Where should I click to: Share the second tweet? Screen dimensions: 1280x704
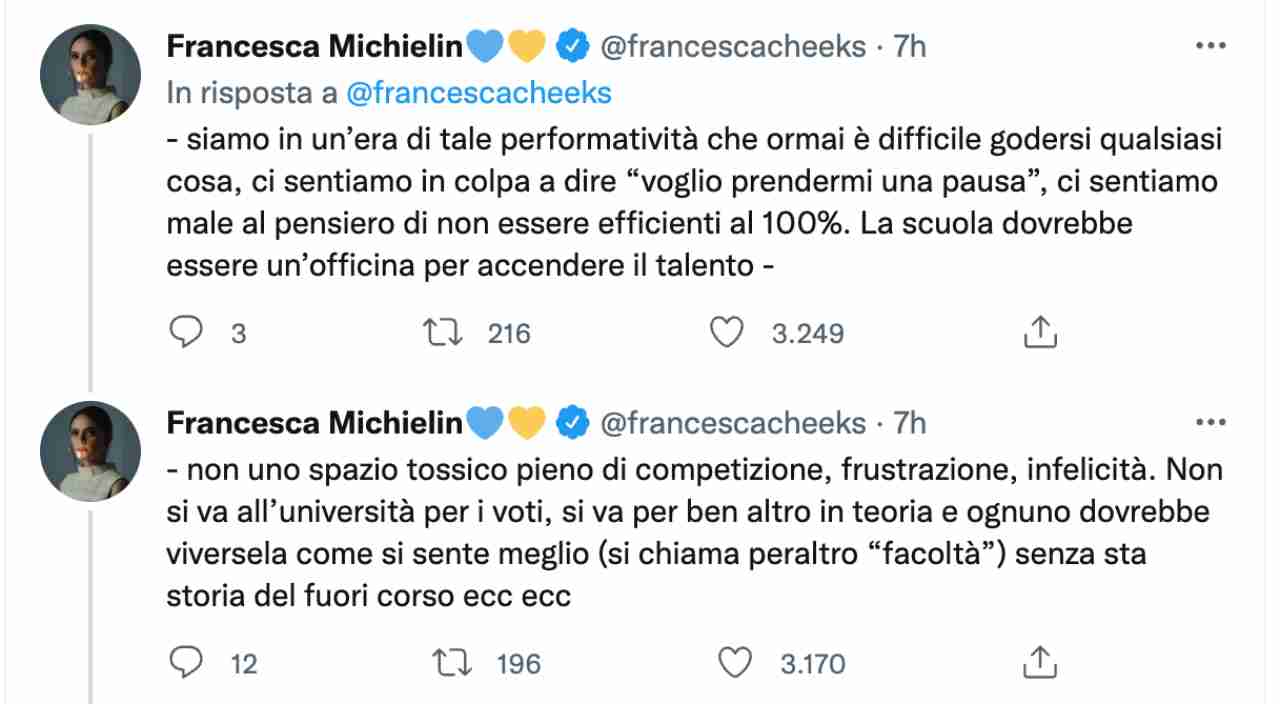[1038, 661]
